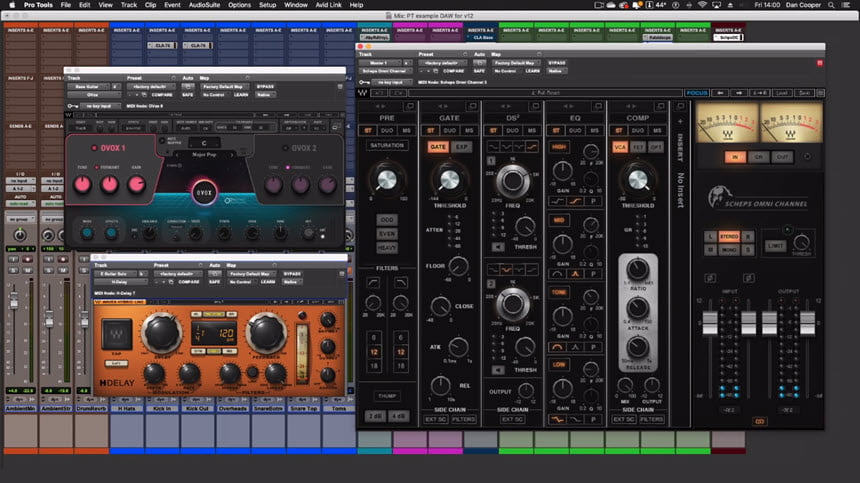Viewport: 860px width, 483px height.
Task: Expand the GATE module view icon
Action: point(473,106)
